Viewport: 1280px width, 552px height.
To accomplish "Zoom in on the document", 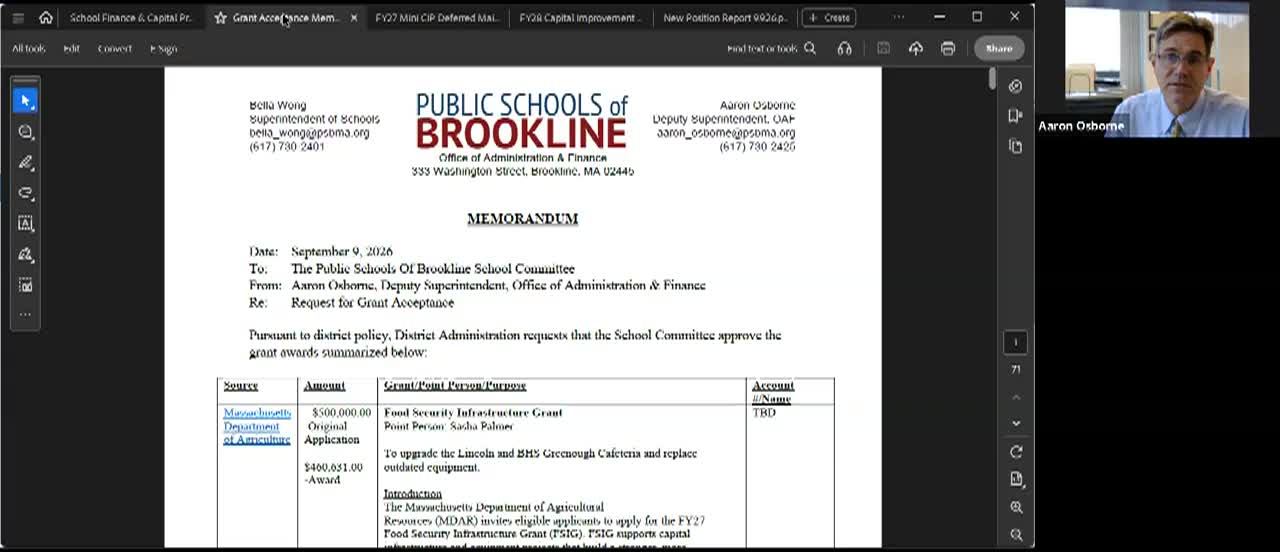I will (1016, 507).
